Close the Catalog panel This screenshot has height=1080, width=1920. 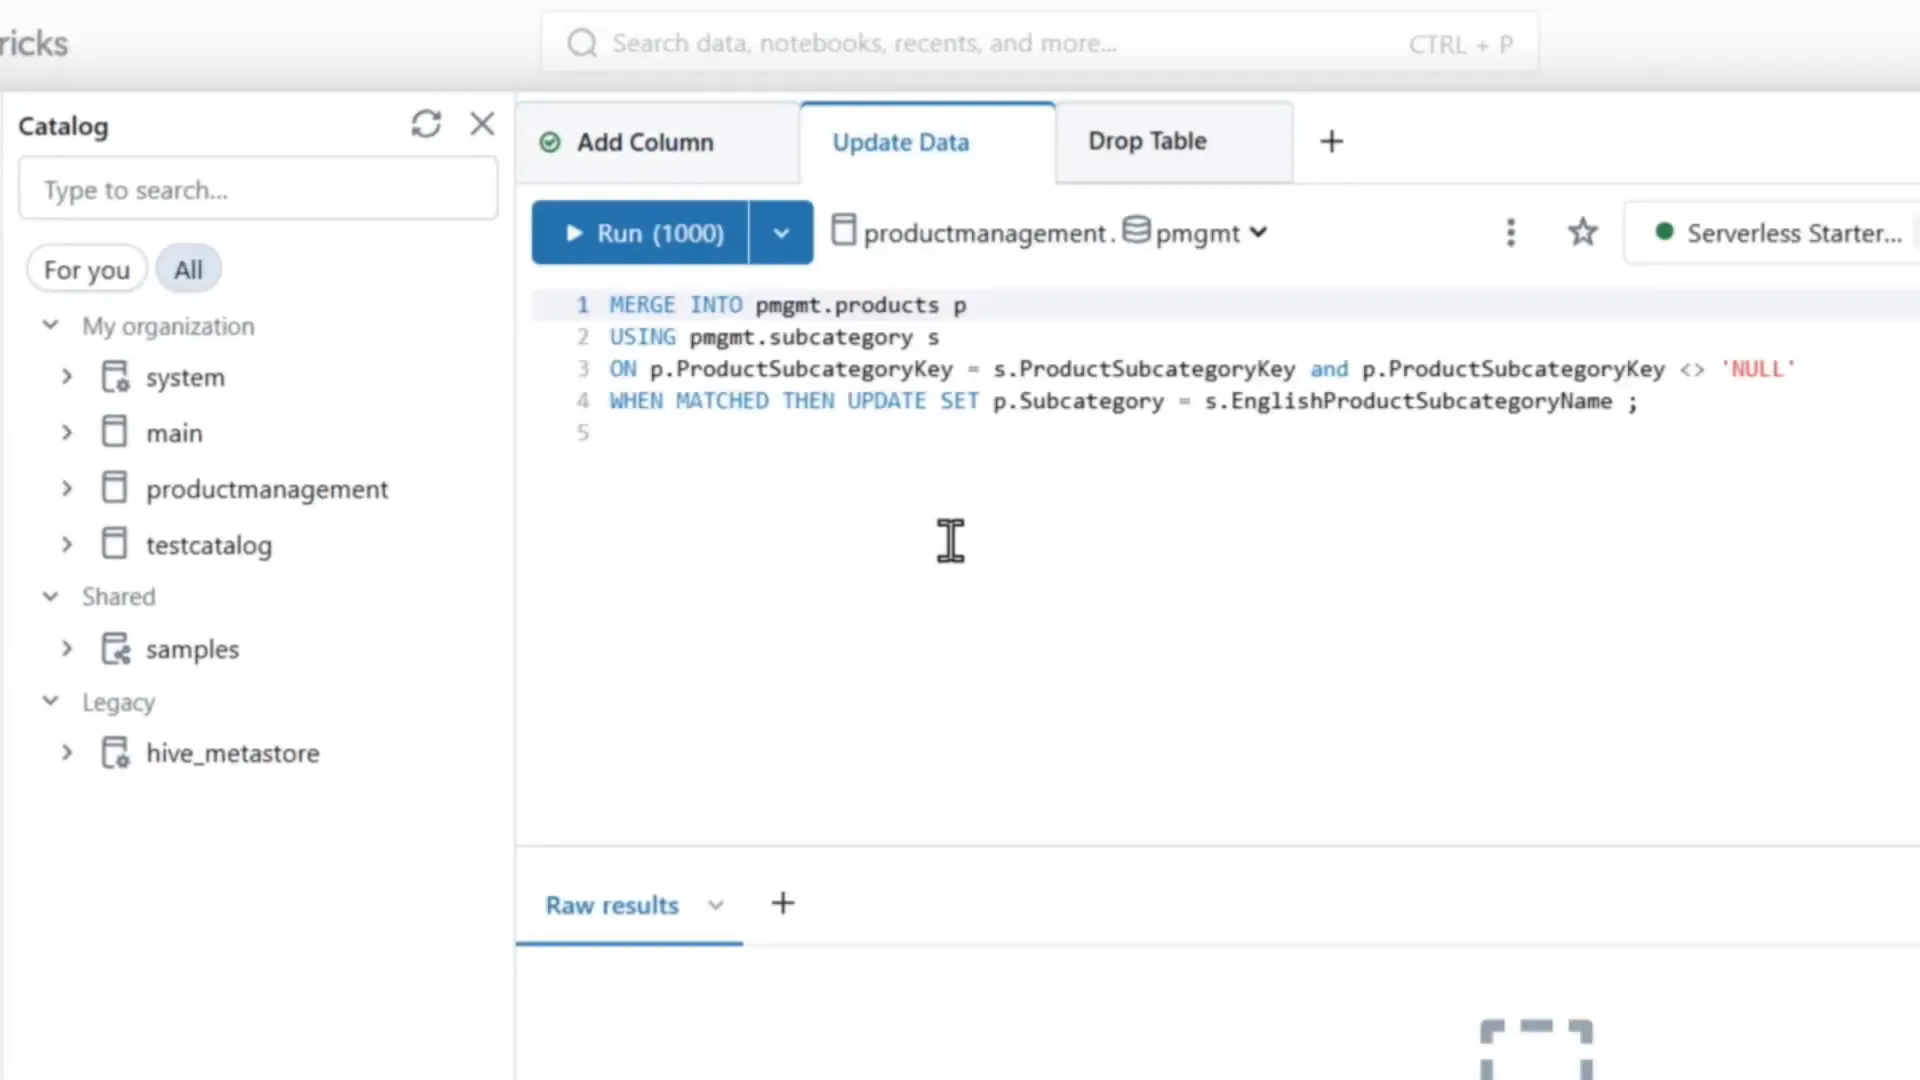(482, 123)
